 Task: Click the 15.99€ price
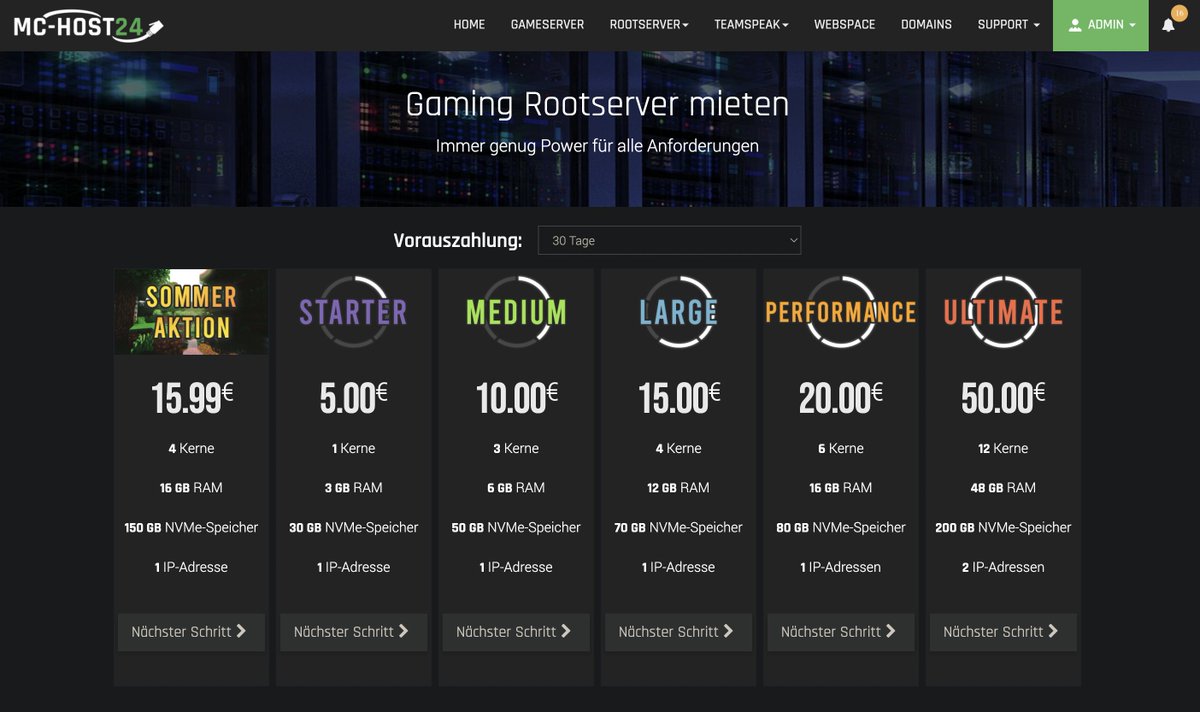coord(192,398)
